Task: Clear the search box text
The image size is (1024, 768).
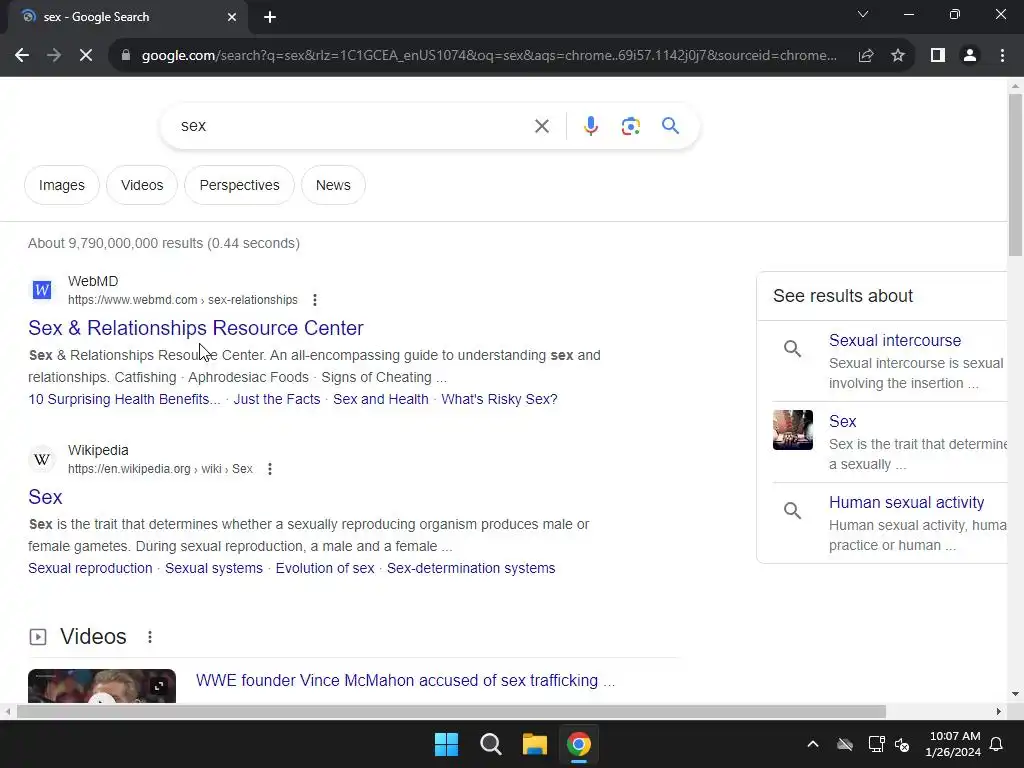Action: click(541, 126)
